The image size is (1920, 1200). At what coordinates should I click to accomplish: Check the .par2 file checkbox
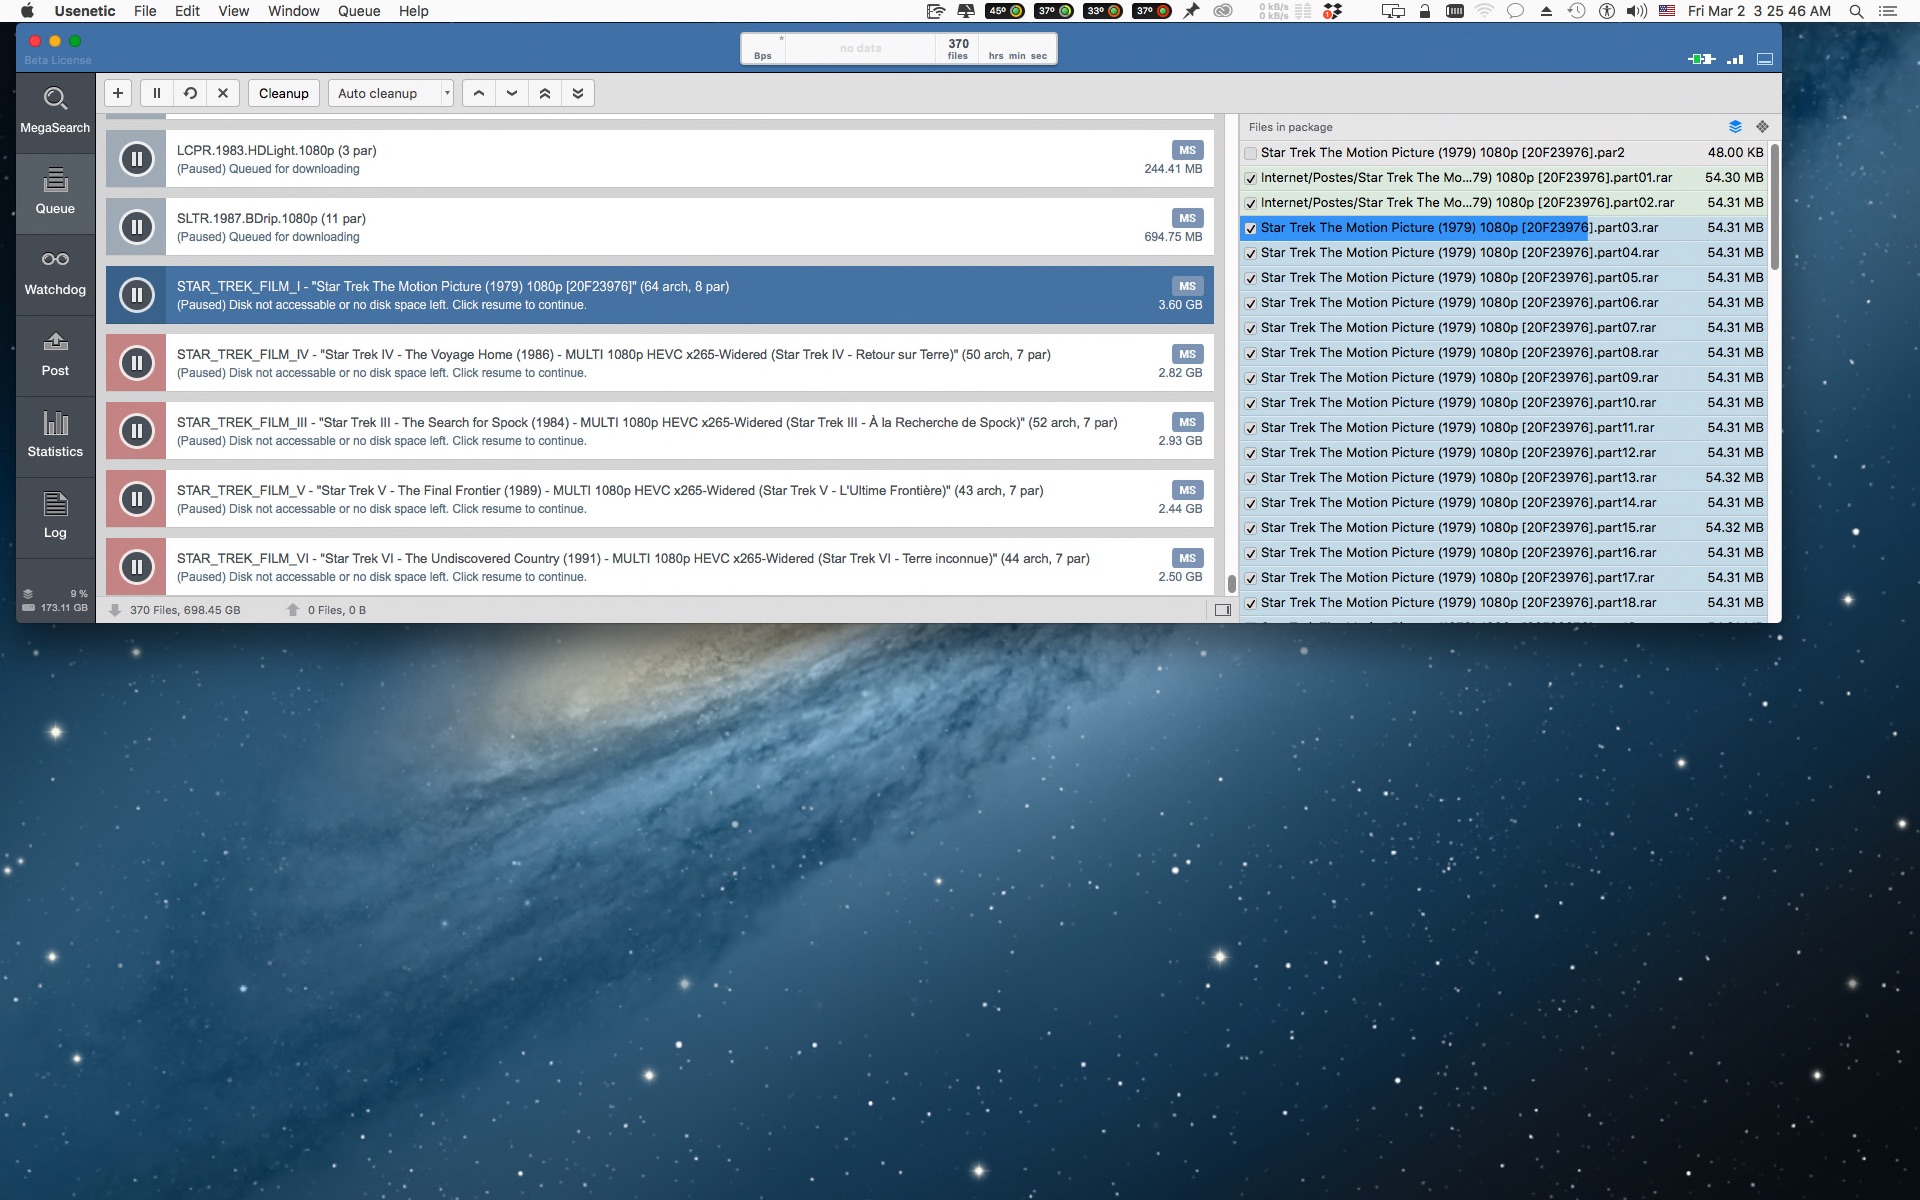1250,153
